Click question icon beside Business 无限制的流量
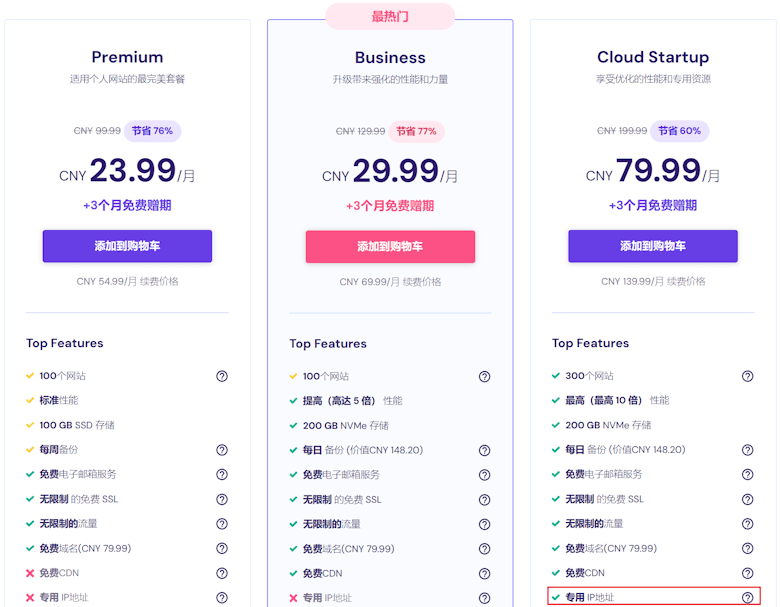The height and width of the screenshot is (607, 780). pos(484,524)
